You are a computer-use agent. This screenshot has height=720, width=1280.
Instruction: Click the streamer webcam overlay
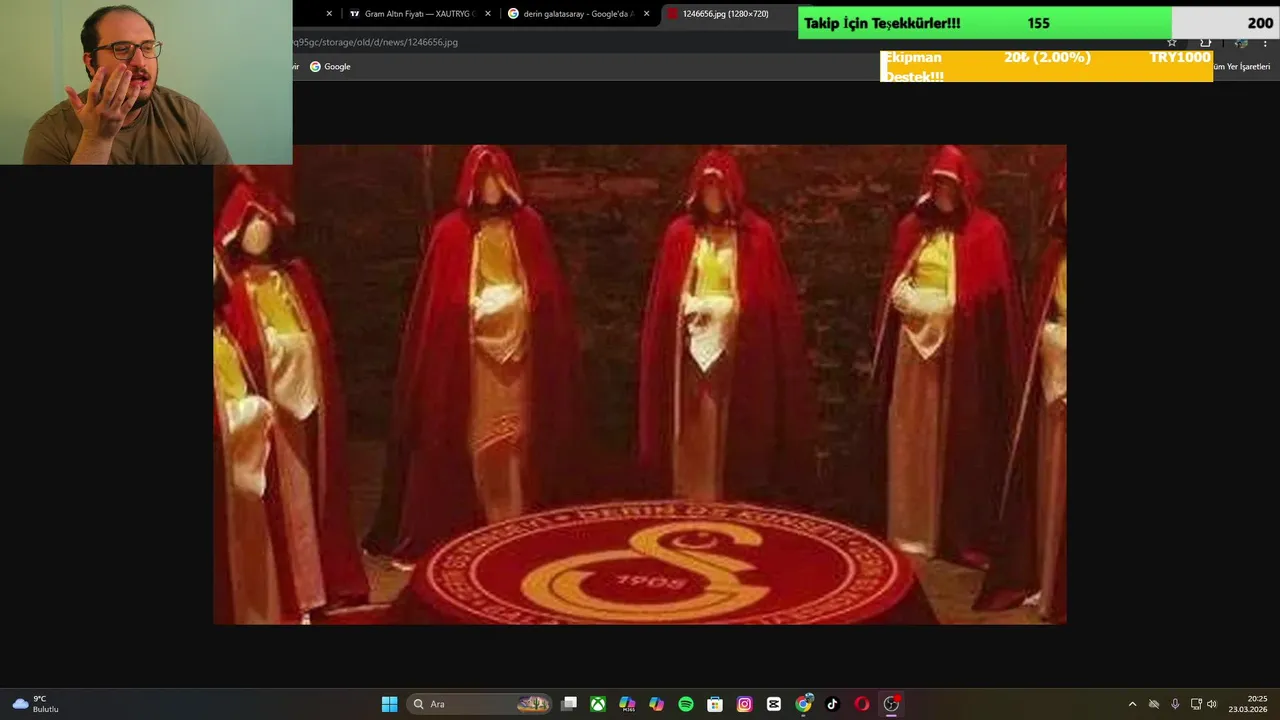click(x=146, y=82)
